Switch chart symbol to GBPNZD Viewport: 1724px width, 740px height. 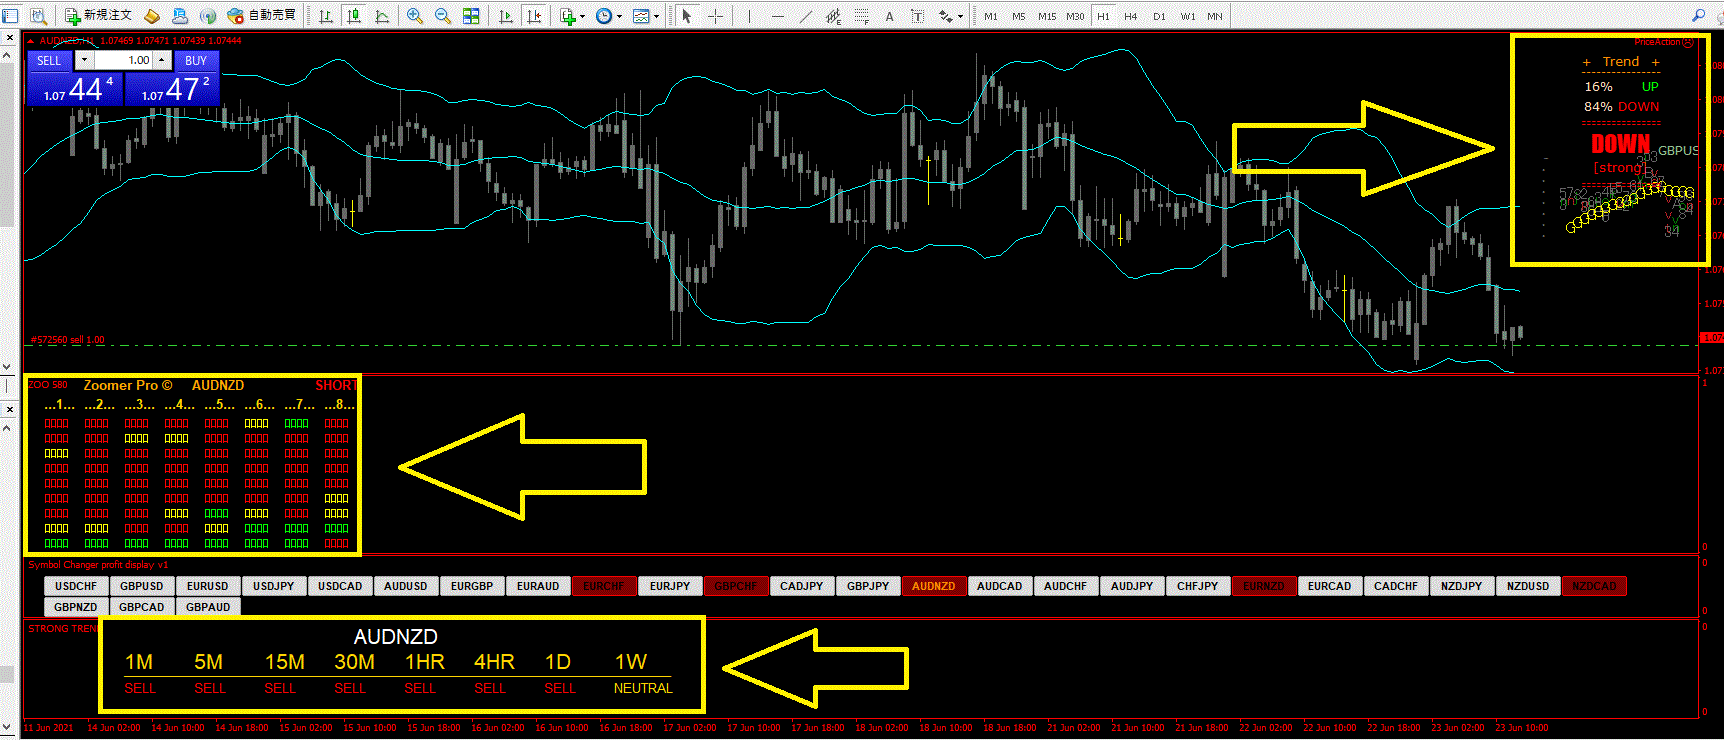[76, 607]
